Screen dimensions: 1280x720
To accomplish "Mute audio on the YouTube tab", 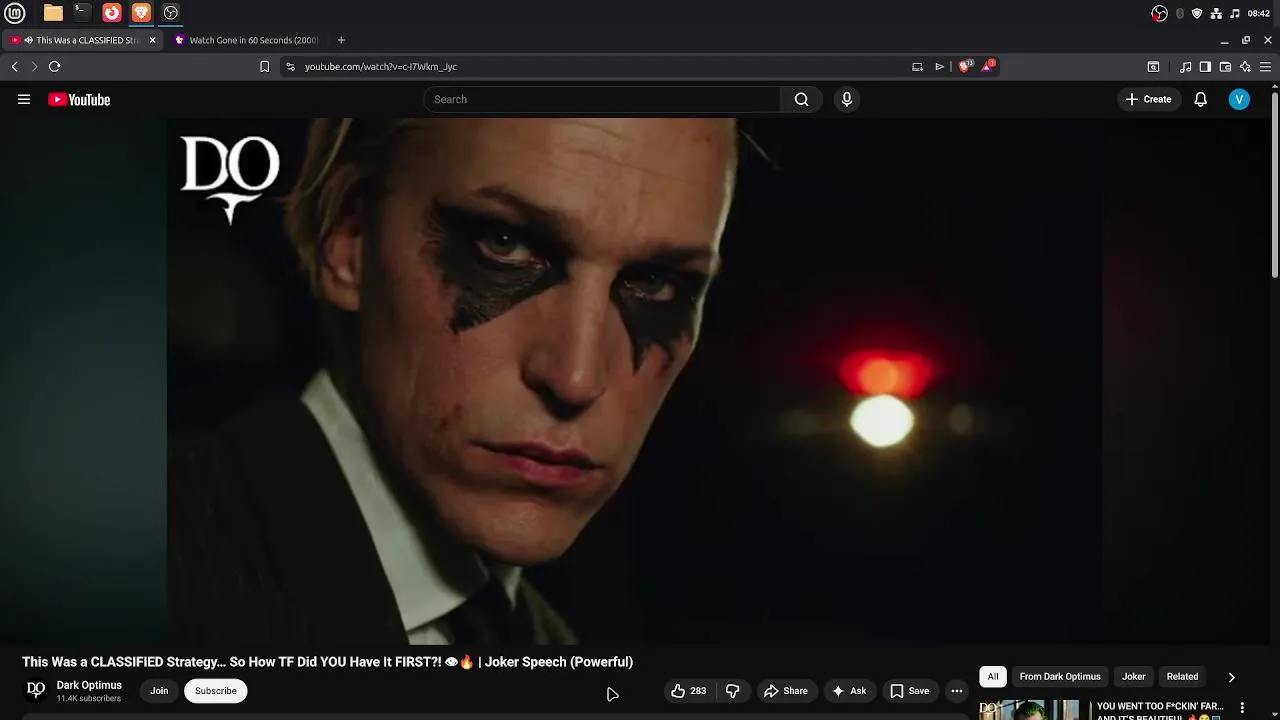I will tap(28, 40).
